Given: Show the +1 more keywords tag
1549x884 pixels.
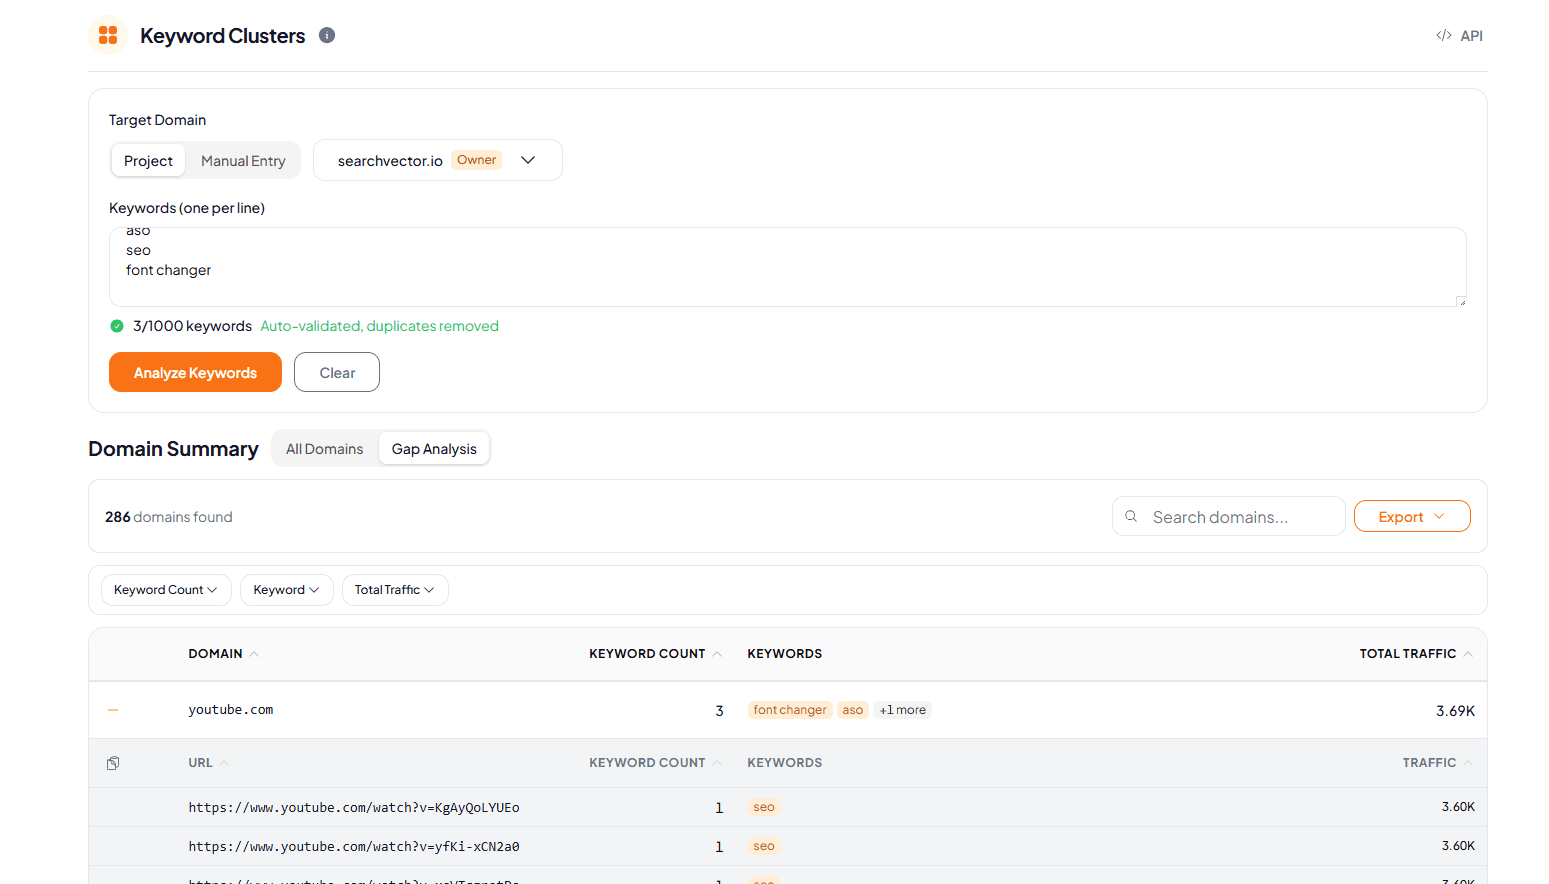Looking at the screenshot, I should [x=903, y=710].
